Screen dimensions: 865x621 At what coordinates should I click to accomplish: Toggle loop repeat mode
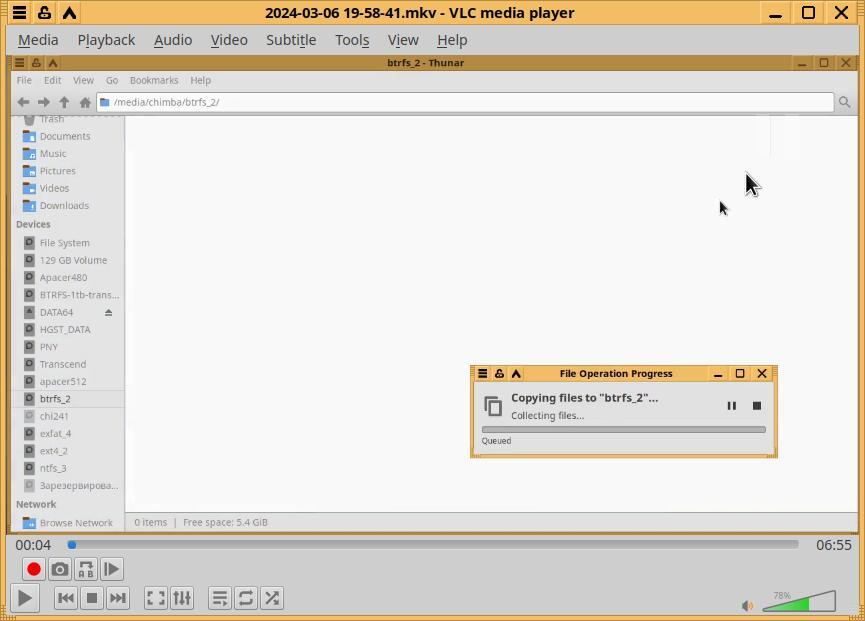point(246,598)
